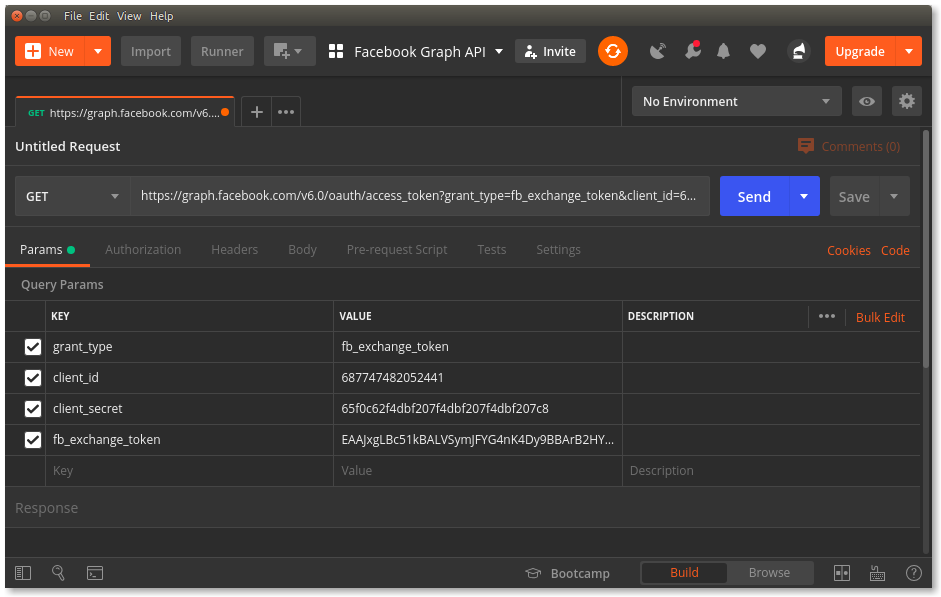
Task: Open manage environments gear icon
Action: [906, 101]
